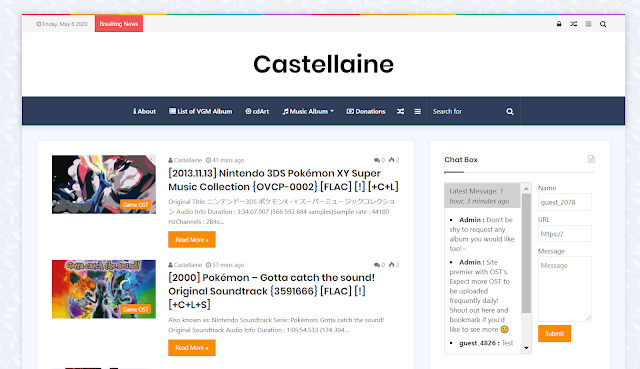Open the About menu item

tap(144, 111)
